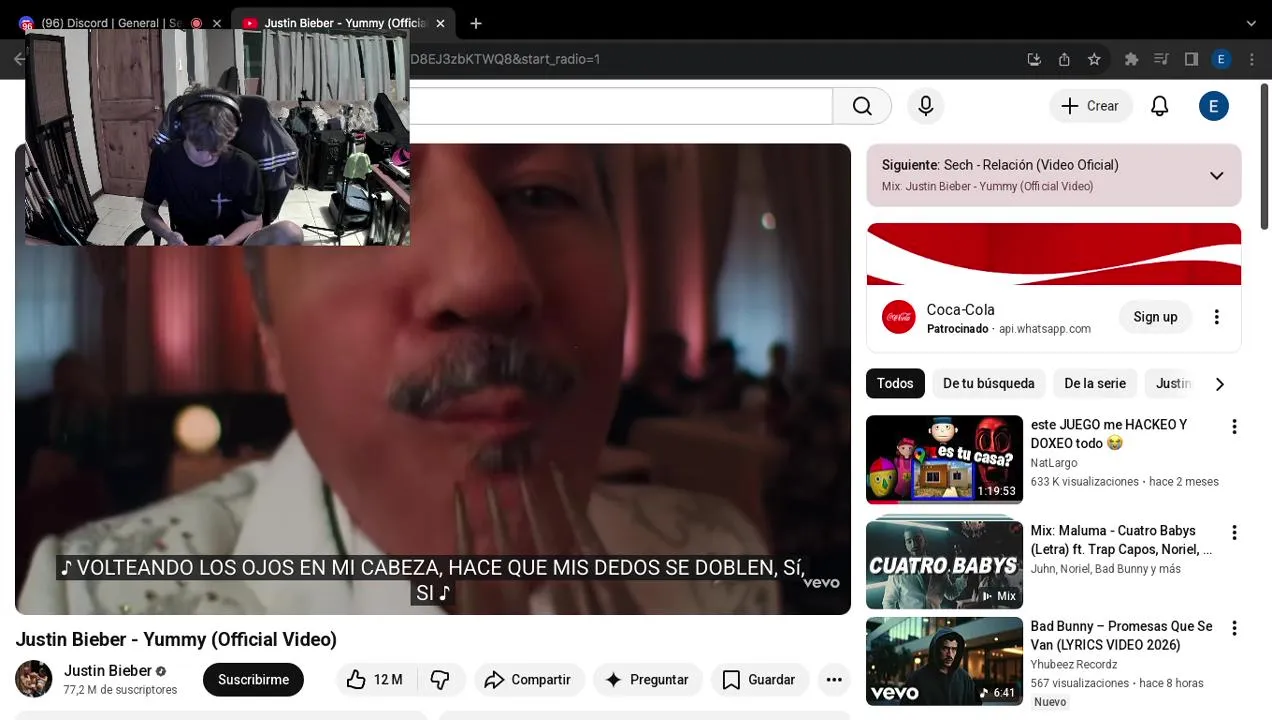Open the Chrome extensions puzzle icon
The height and width of the screenshot is (720, 1272).
coord(1131,59)
